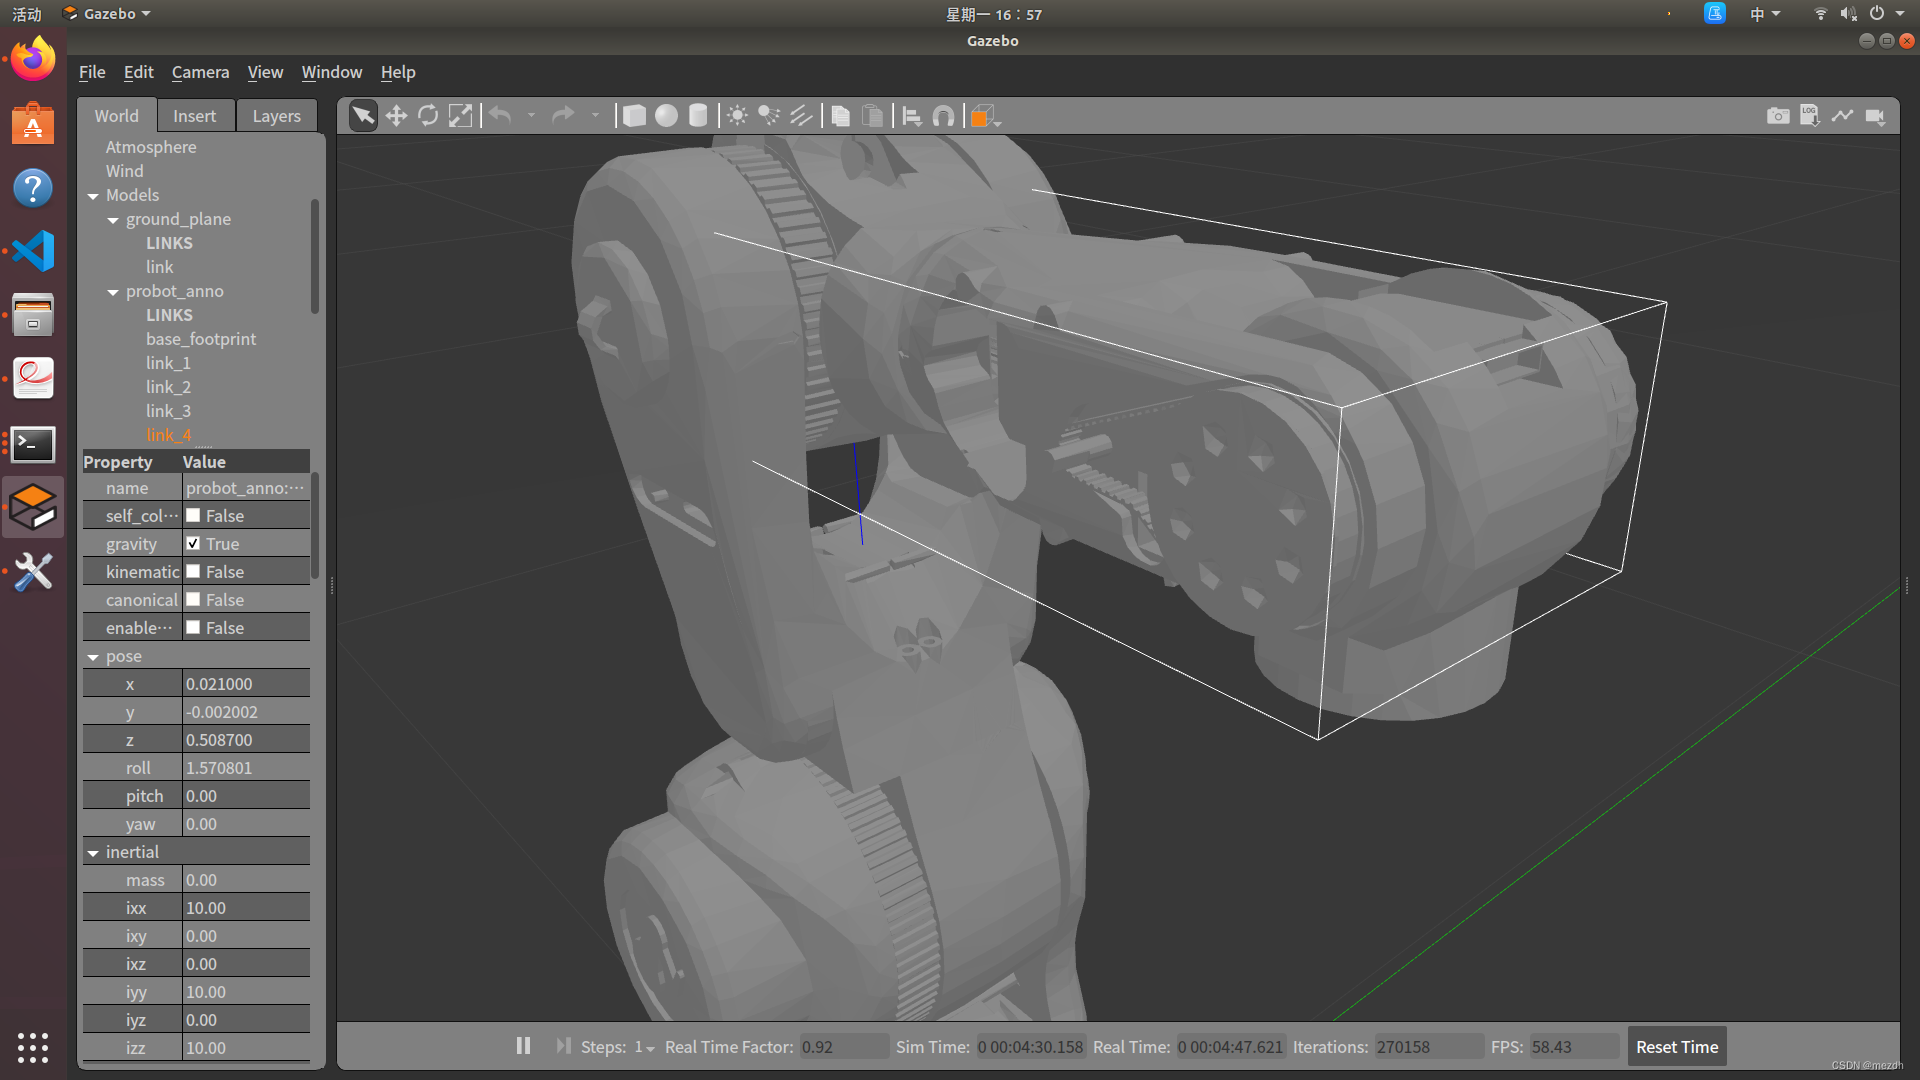Collapse the inertial property group
Screen dimensions: 1920x1080
pos(93,853)
